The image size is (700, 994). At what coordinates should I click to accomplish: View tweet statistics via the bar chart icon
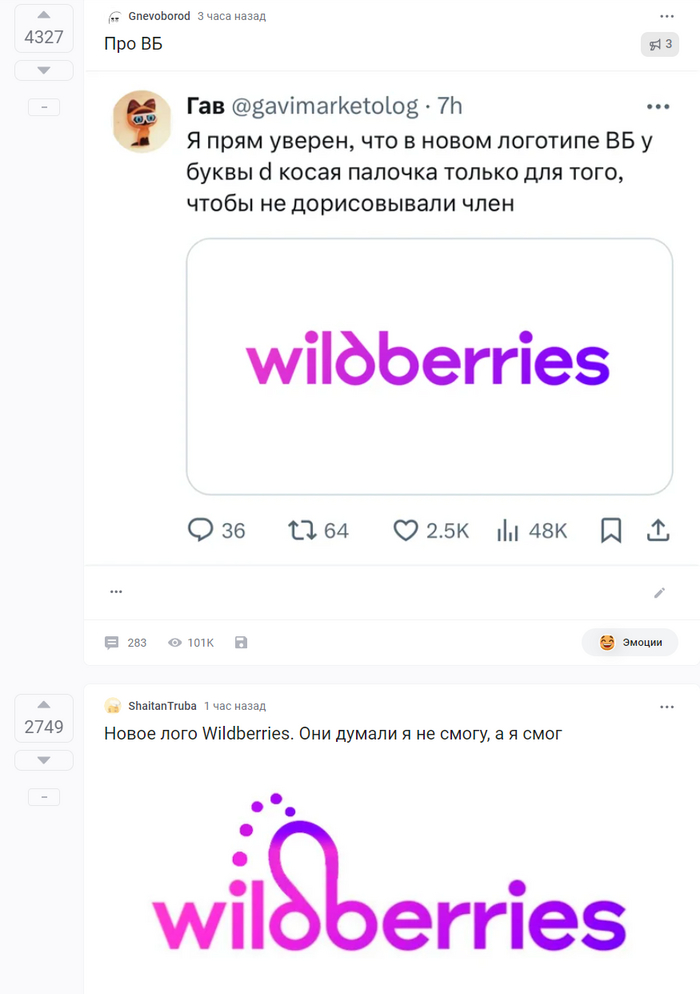[510, 530]
